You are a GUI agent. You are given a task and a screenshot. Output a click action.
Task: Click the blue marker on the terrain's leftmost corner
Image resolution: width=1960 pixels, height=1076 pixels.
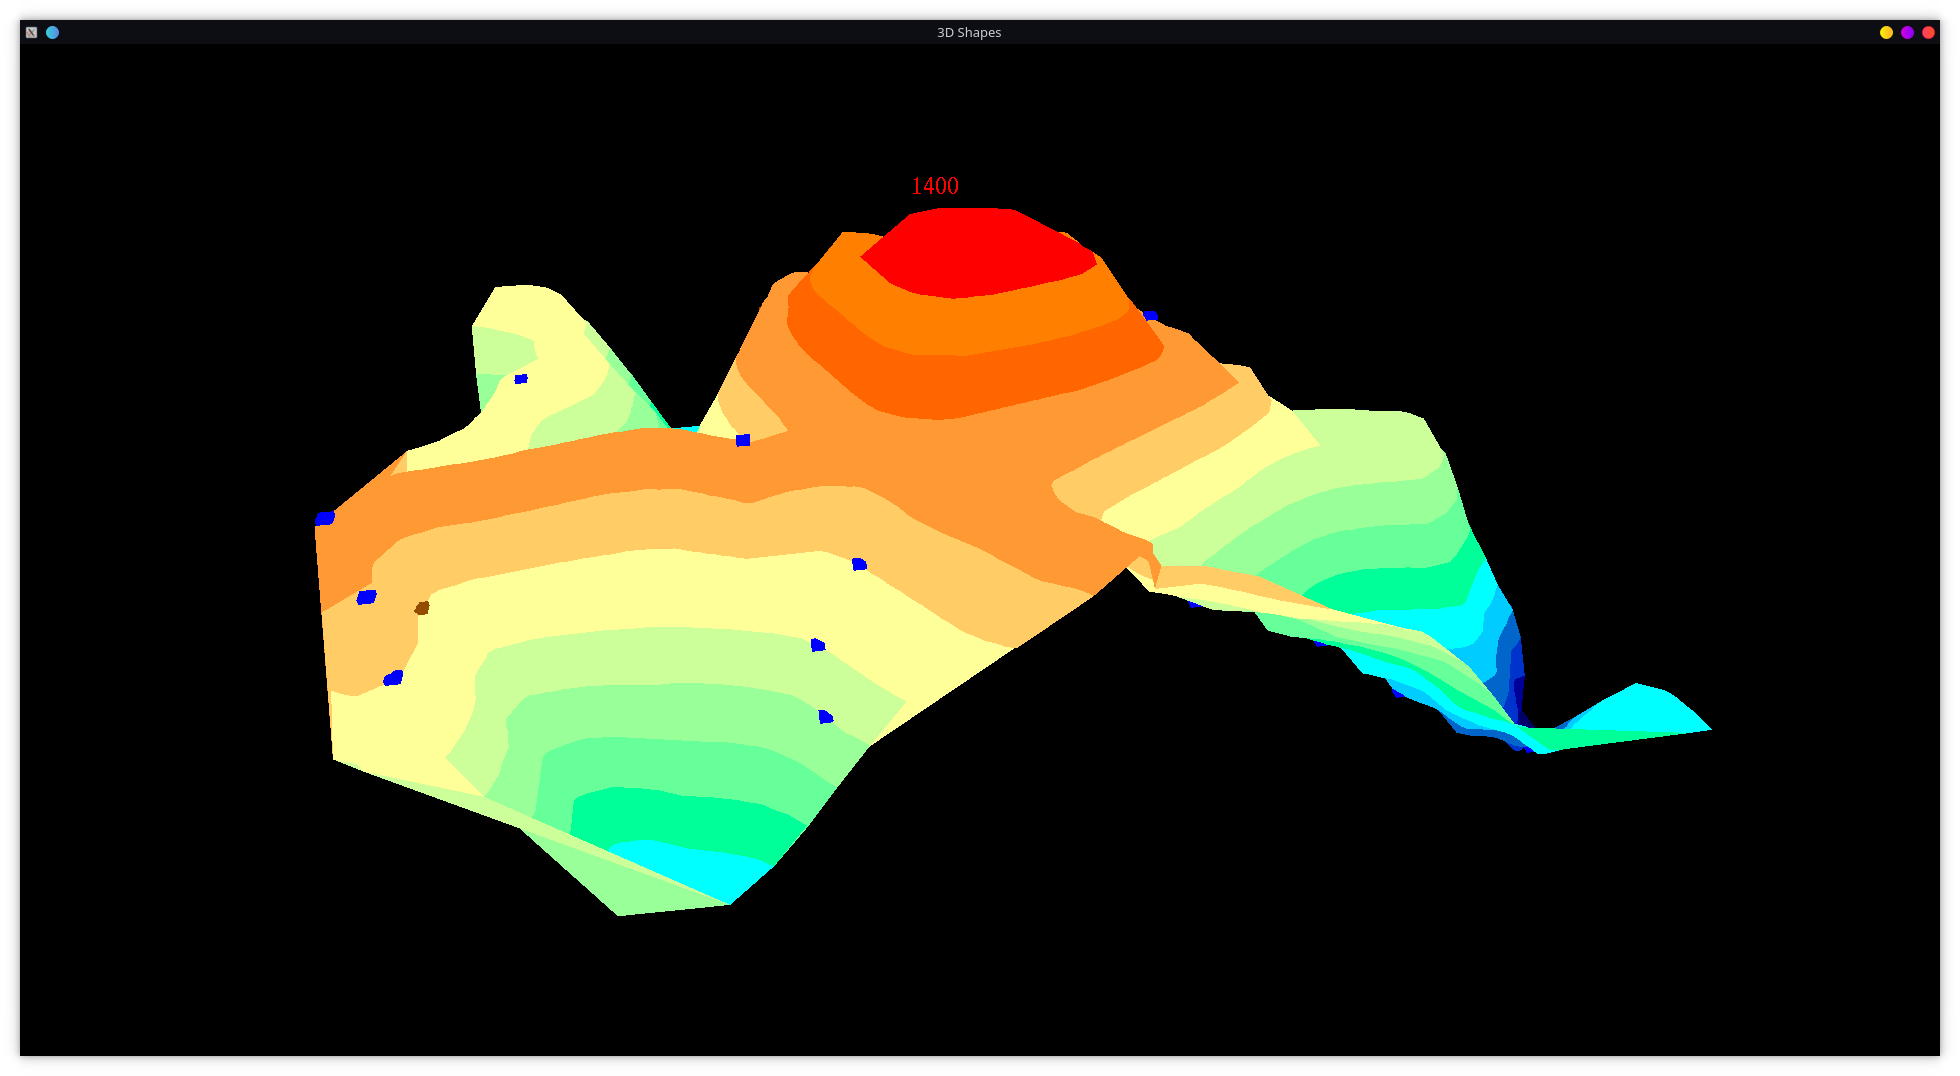[x=325, y=518]
